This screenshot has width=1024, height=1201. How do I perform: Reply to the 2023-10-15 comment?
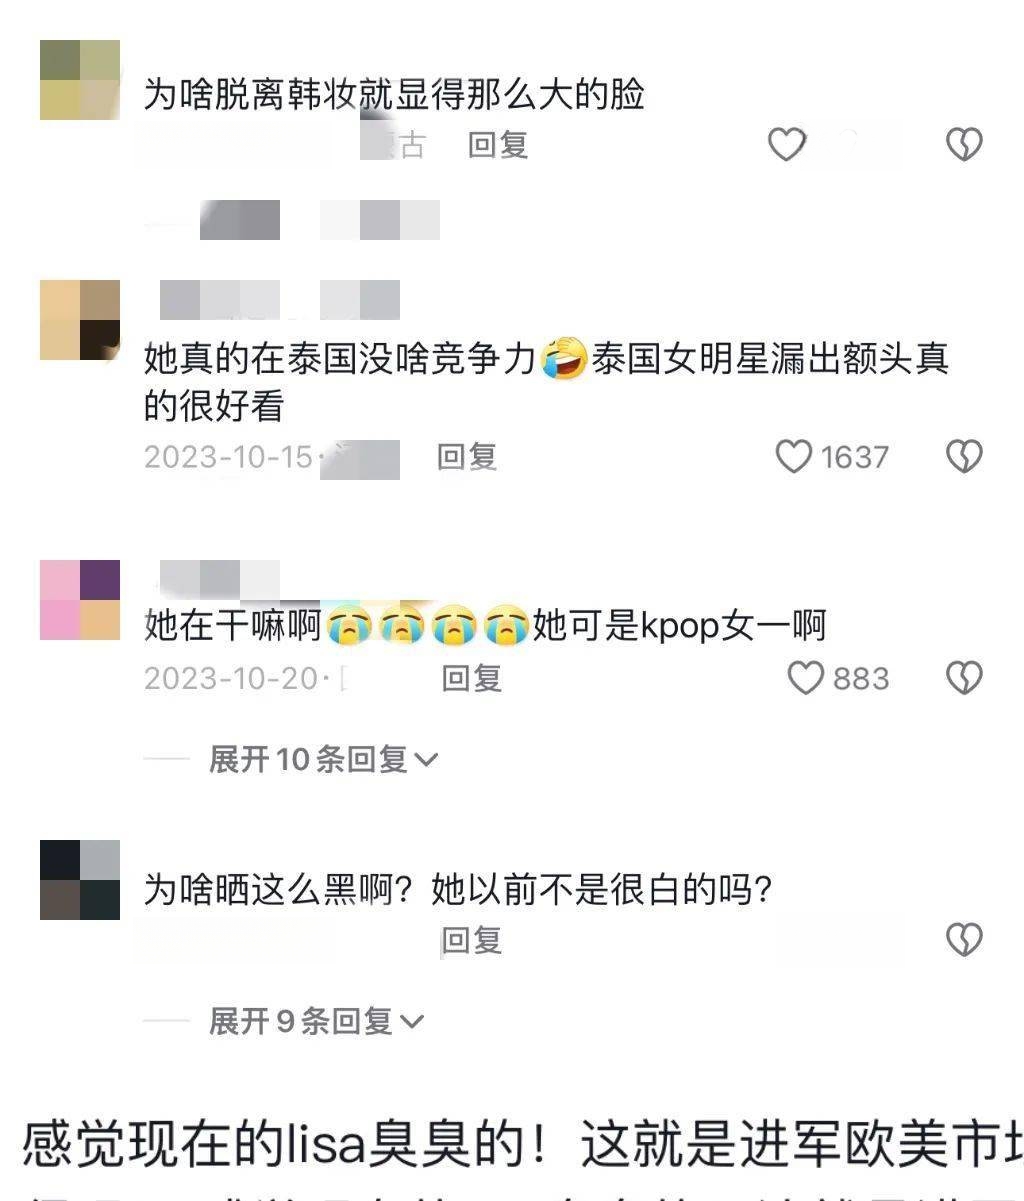point(467,457)
